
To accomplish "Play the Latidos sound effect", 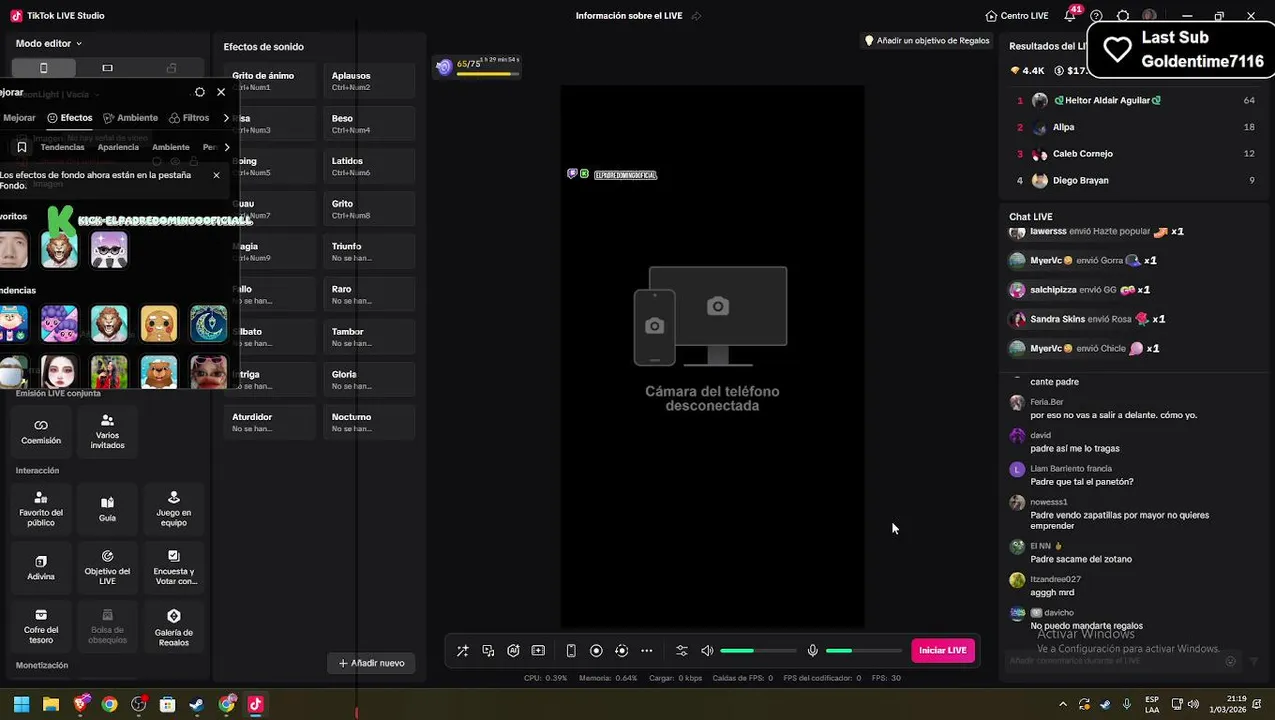I will pyautogui.click(x=369, y=166).
